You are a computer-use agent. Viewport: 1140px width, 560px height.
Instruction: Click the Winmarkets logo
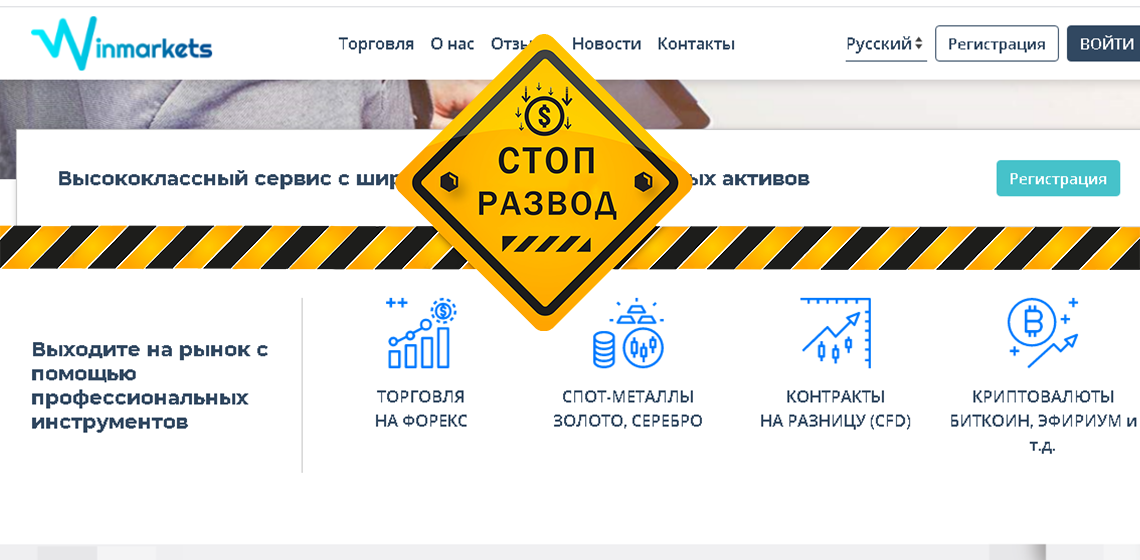(121, 44)
